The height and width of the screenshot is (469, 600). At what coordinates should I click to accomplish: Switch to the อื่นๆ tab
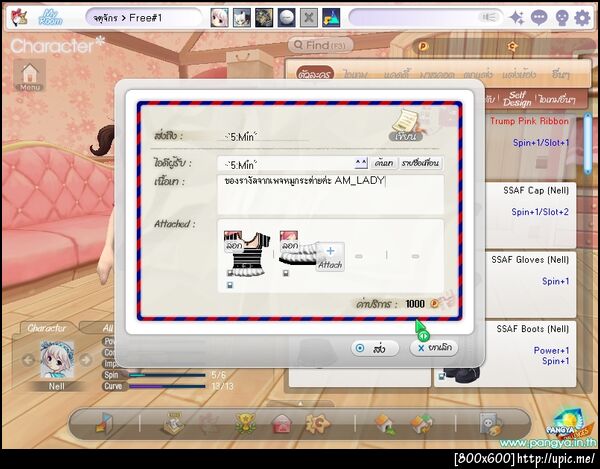[560, 74]
